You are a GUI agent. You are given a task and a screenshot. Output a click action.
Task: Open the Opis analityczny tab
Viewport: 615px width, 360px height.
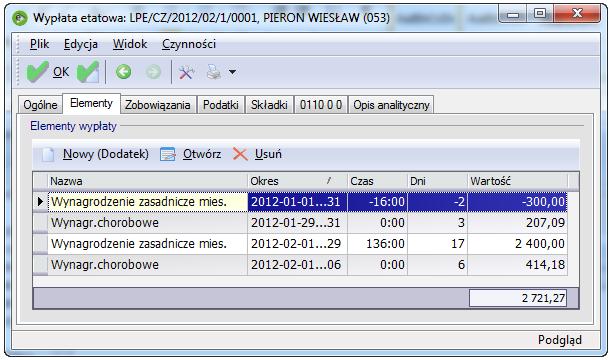pyautogui.click(x=391, y=105)
